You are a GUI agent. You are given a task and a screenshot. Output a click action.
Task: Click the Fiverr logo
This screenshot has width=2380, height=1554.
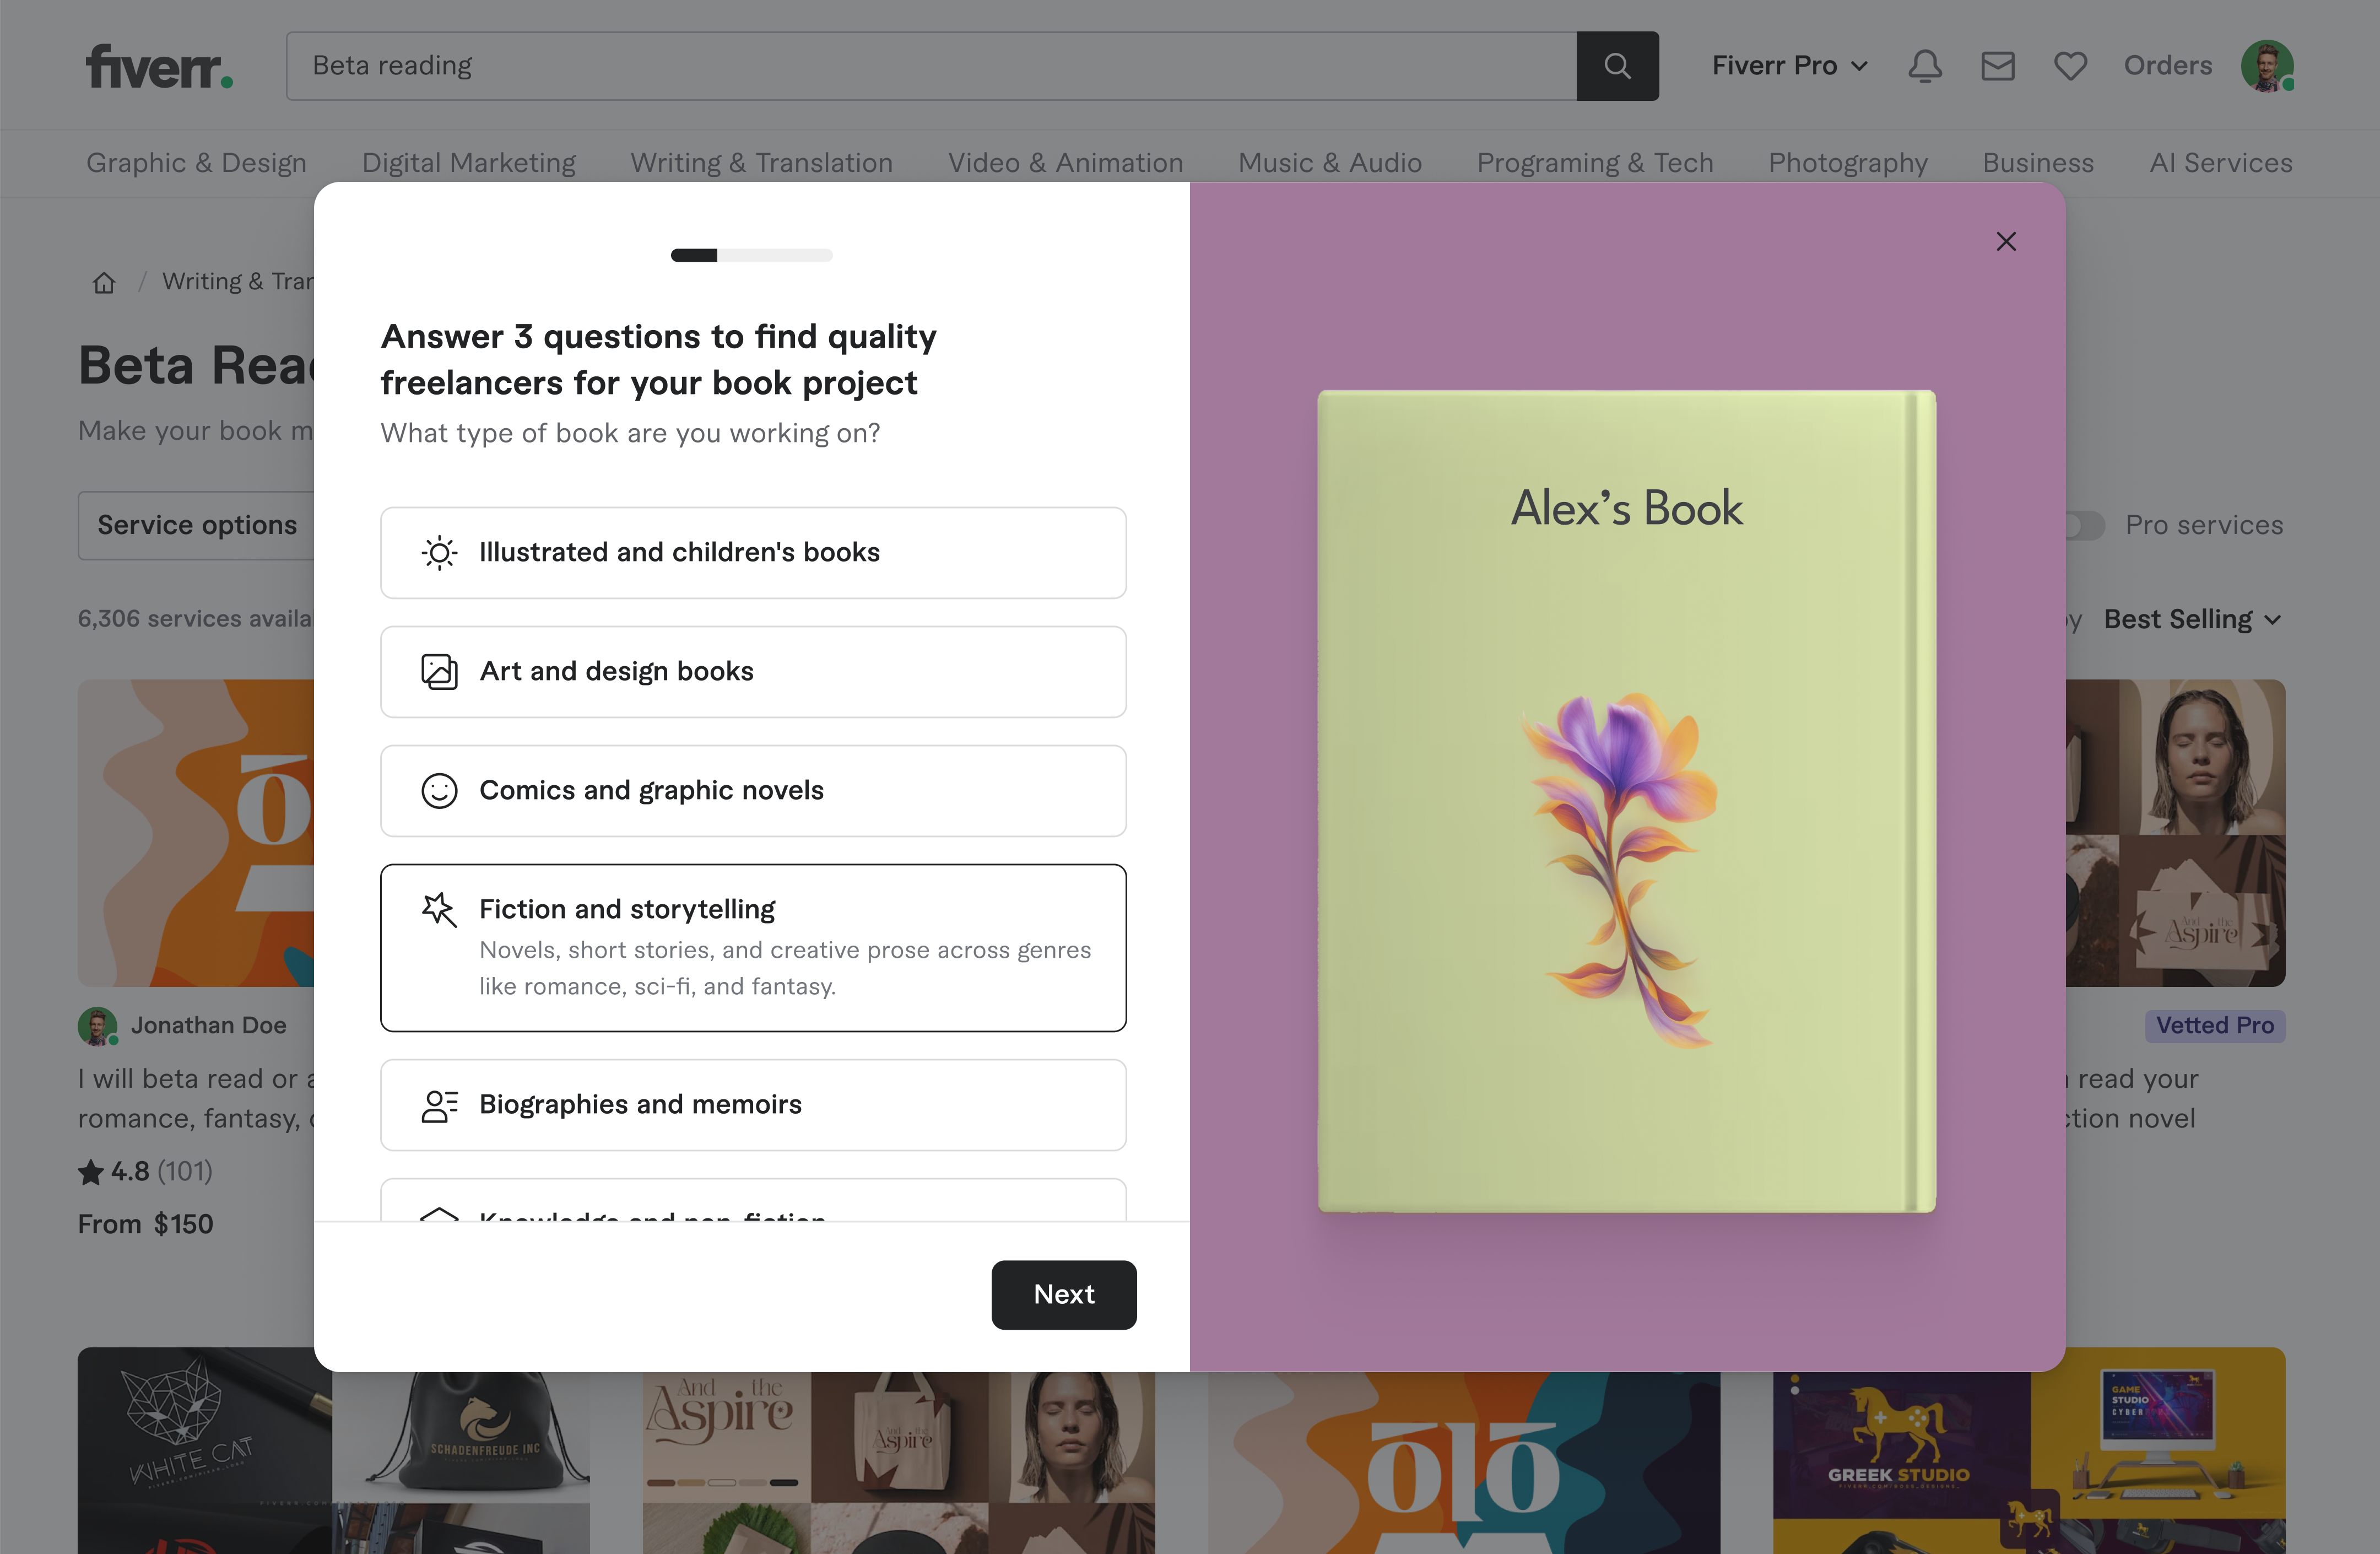[159, 66]
